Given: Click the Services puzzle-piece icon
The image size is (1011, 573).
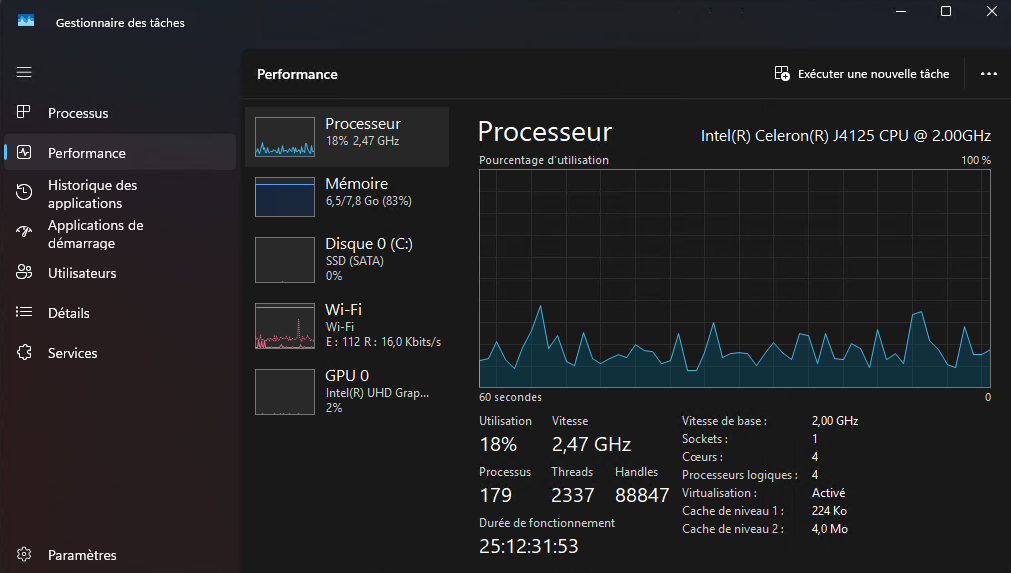Looking at the screenshot, I should [x=24, y=352].
